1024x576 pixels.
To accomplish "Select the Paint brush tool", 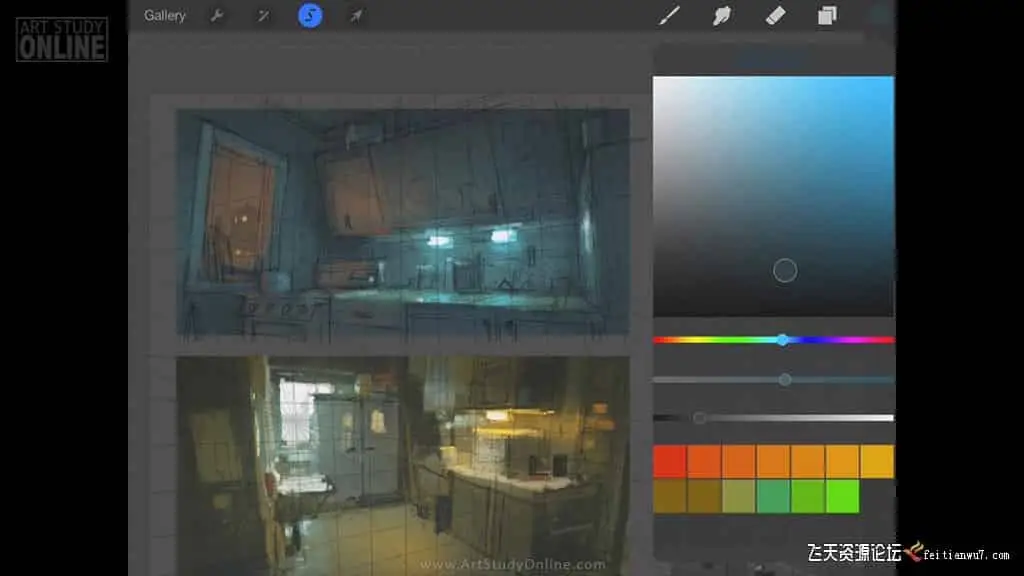I will [669, 16].
